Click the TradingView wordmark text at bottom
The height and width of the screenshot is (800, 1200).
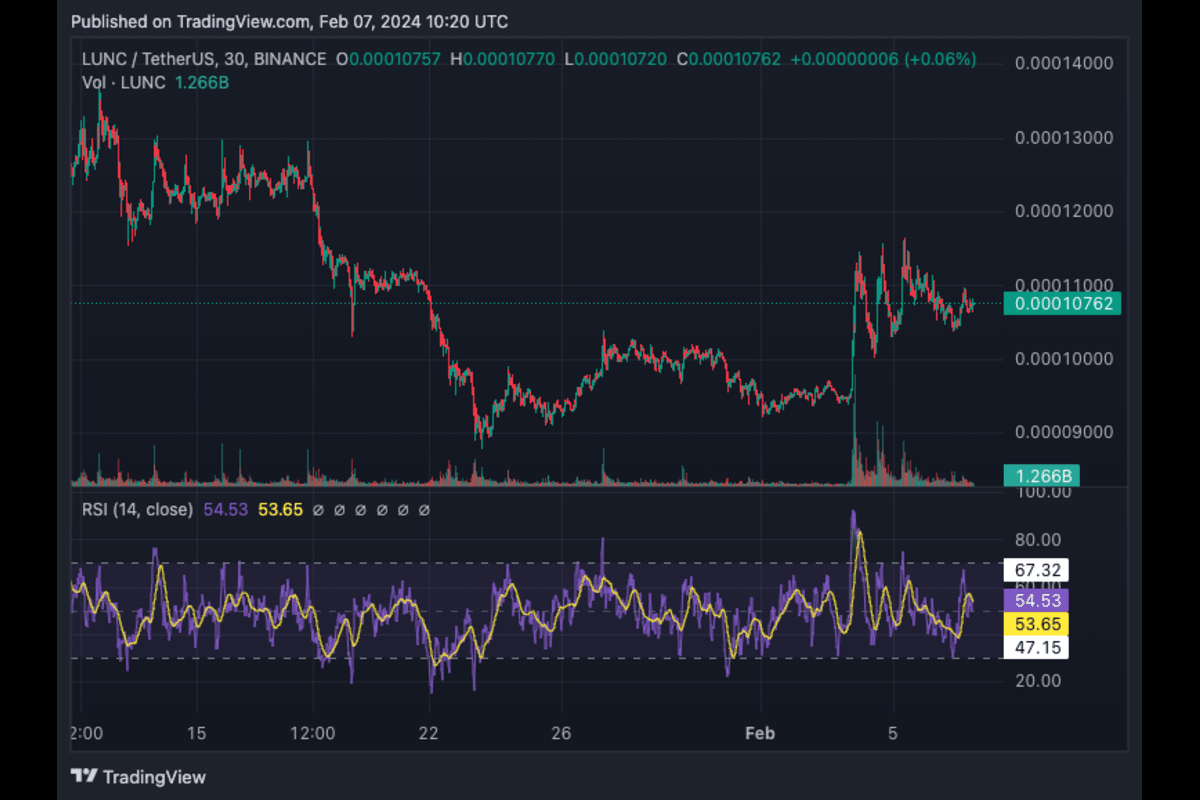coord(154,777)
